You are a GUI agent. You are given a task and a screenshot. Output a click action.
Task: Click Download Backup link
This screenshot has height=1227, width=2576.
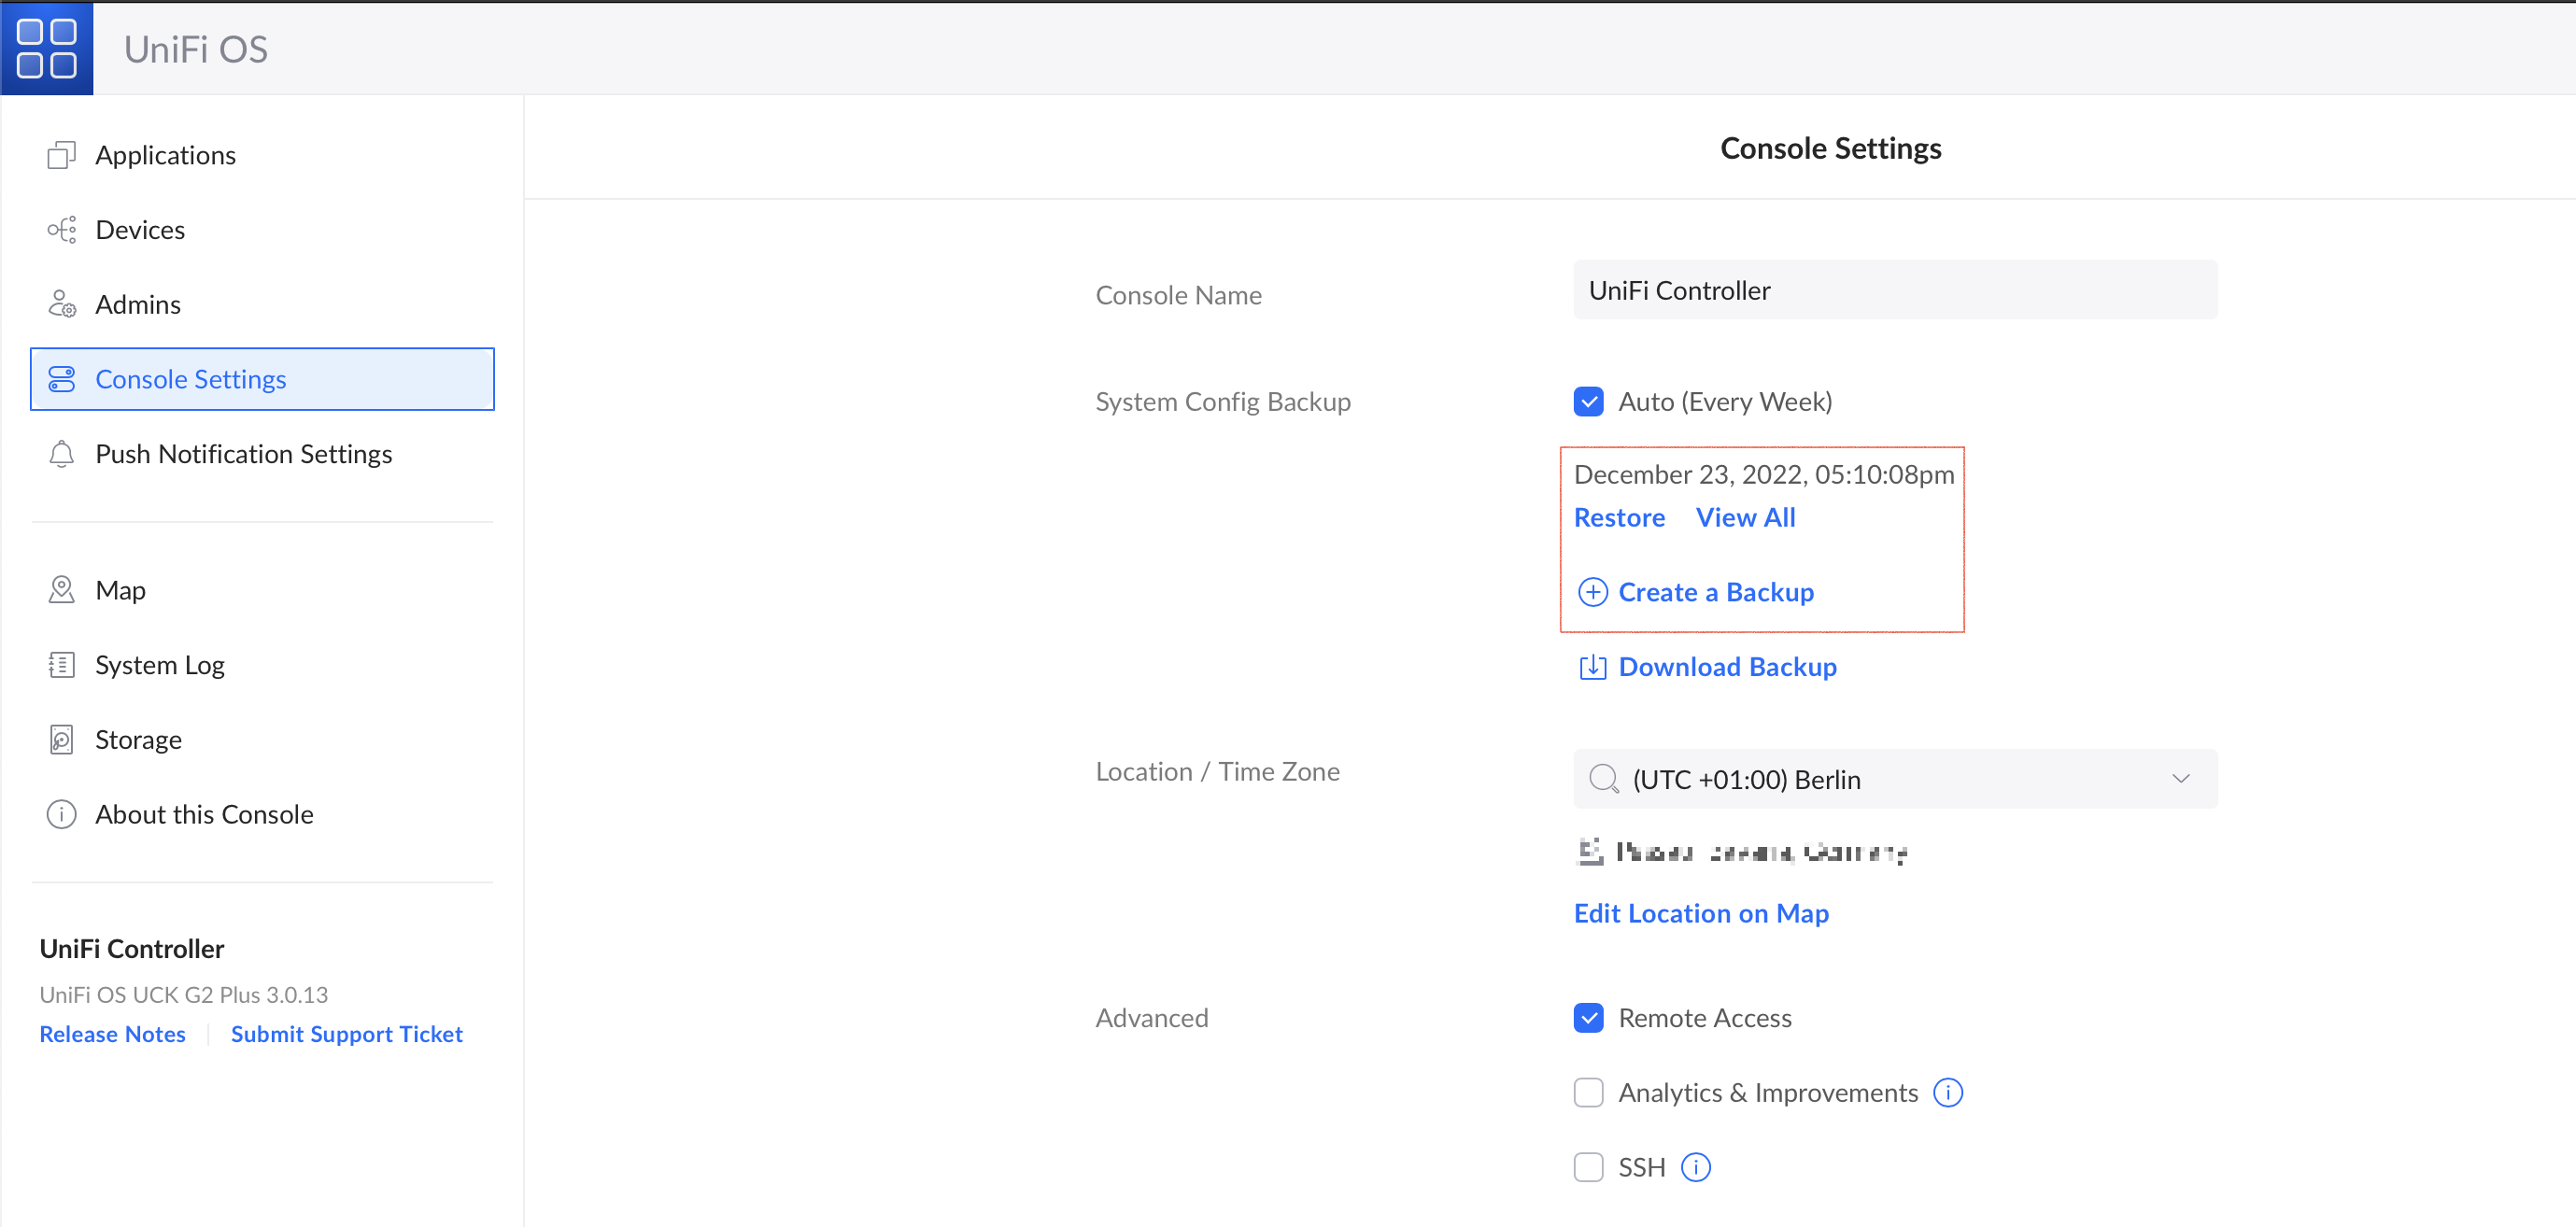1726,667
